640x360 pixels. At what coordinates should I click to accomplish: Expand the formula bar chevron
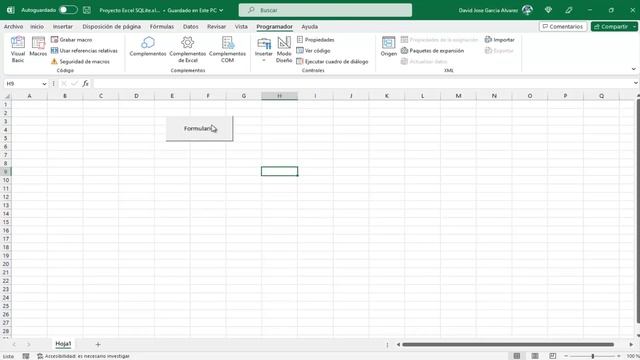pos(636,83)
